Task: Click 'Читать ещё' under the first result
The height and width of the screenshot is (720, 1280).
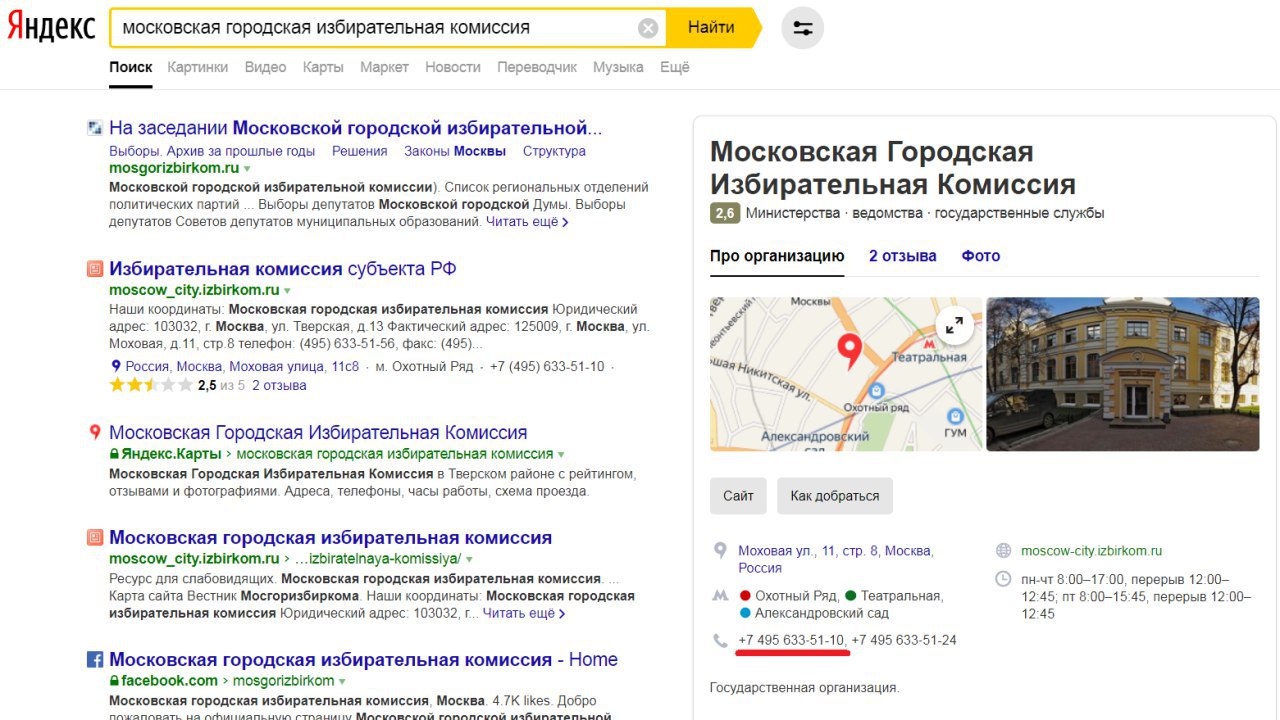Action: tap(527, 221)
